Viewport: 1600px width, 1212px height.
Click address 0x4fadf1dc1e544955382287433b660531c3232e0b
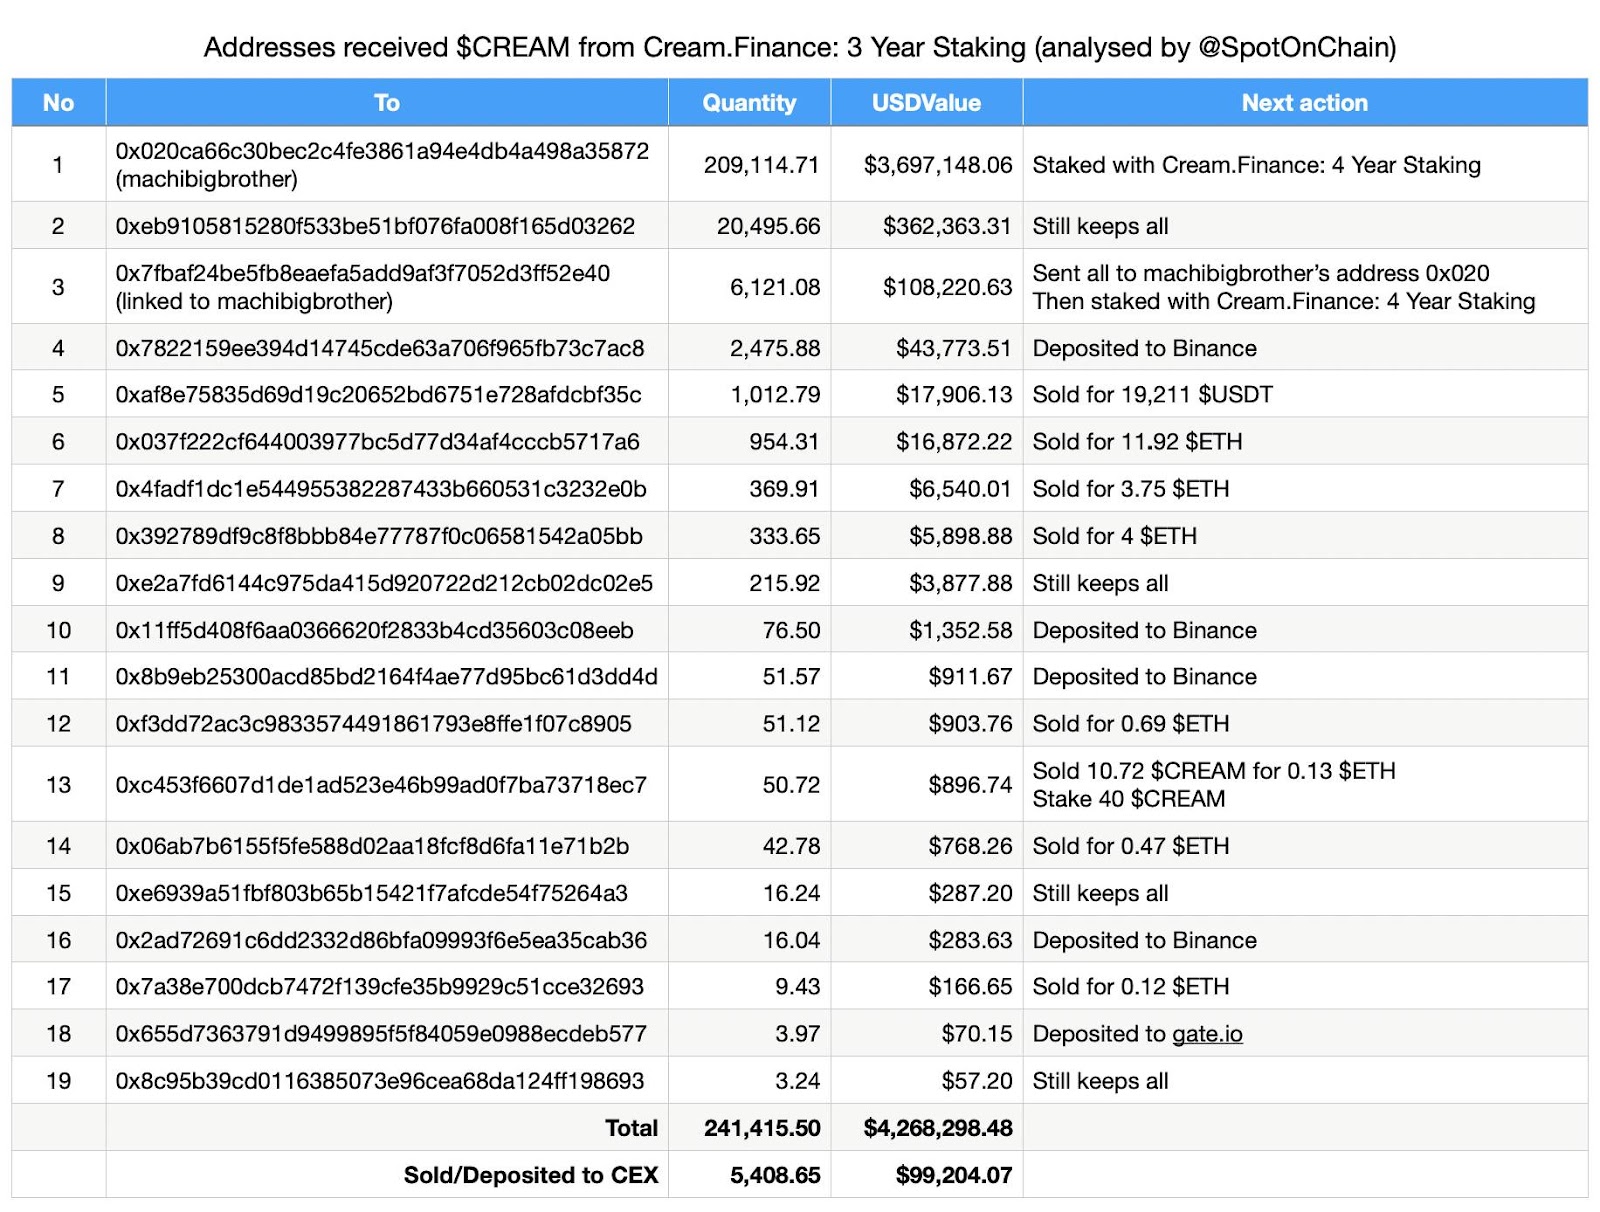[x=381, y=489]
